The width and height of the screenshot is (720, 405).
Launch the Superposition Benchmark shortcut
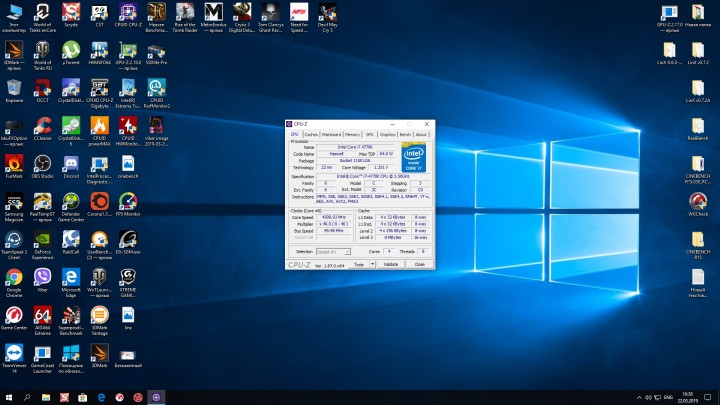pos(71,321)
